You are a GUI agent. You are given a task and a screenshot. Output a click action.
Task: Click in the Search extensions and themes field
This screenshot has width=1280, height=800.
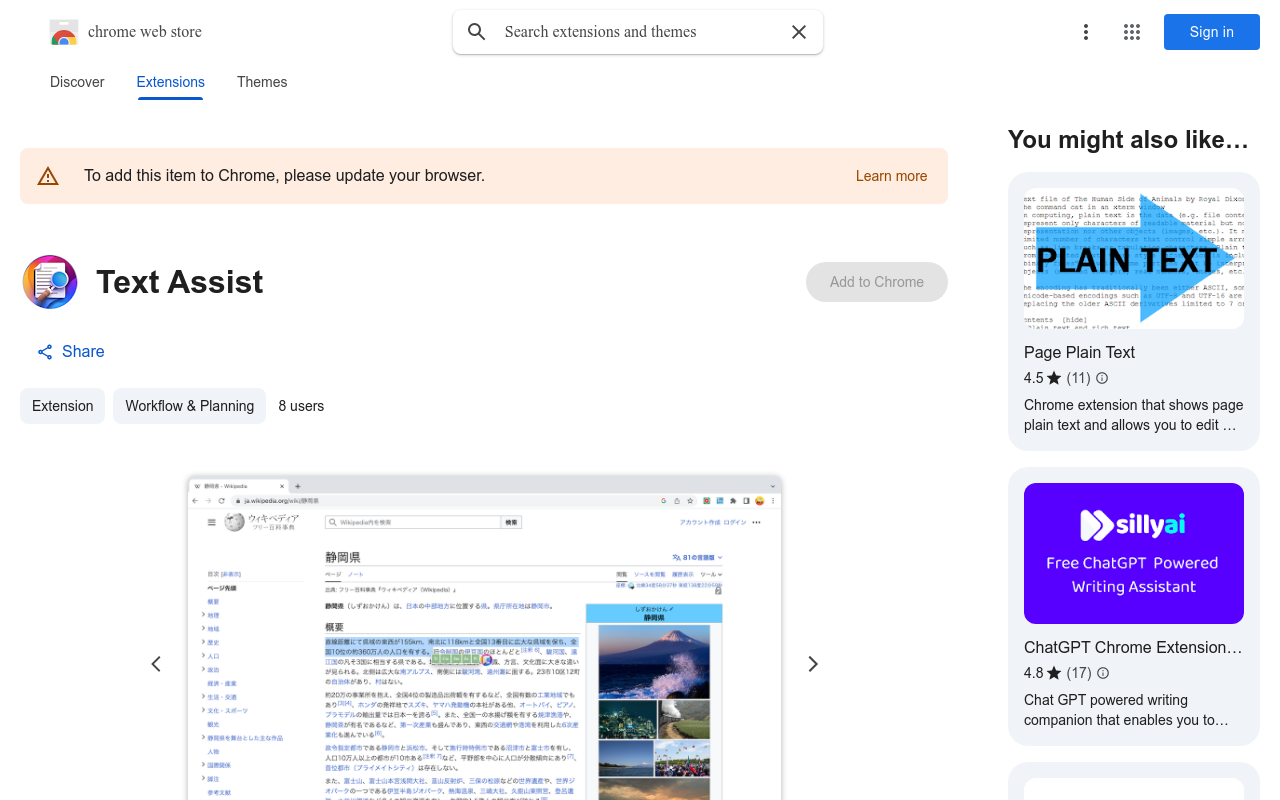tap(640, 32)
